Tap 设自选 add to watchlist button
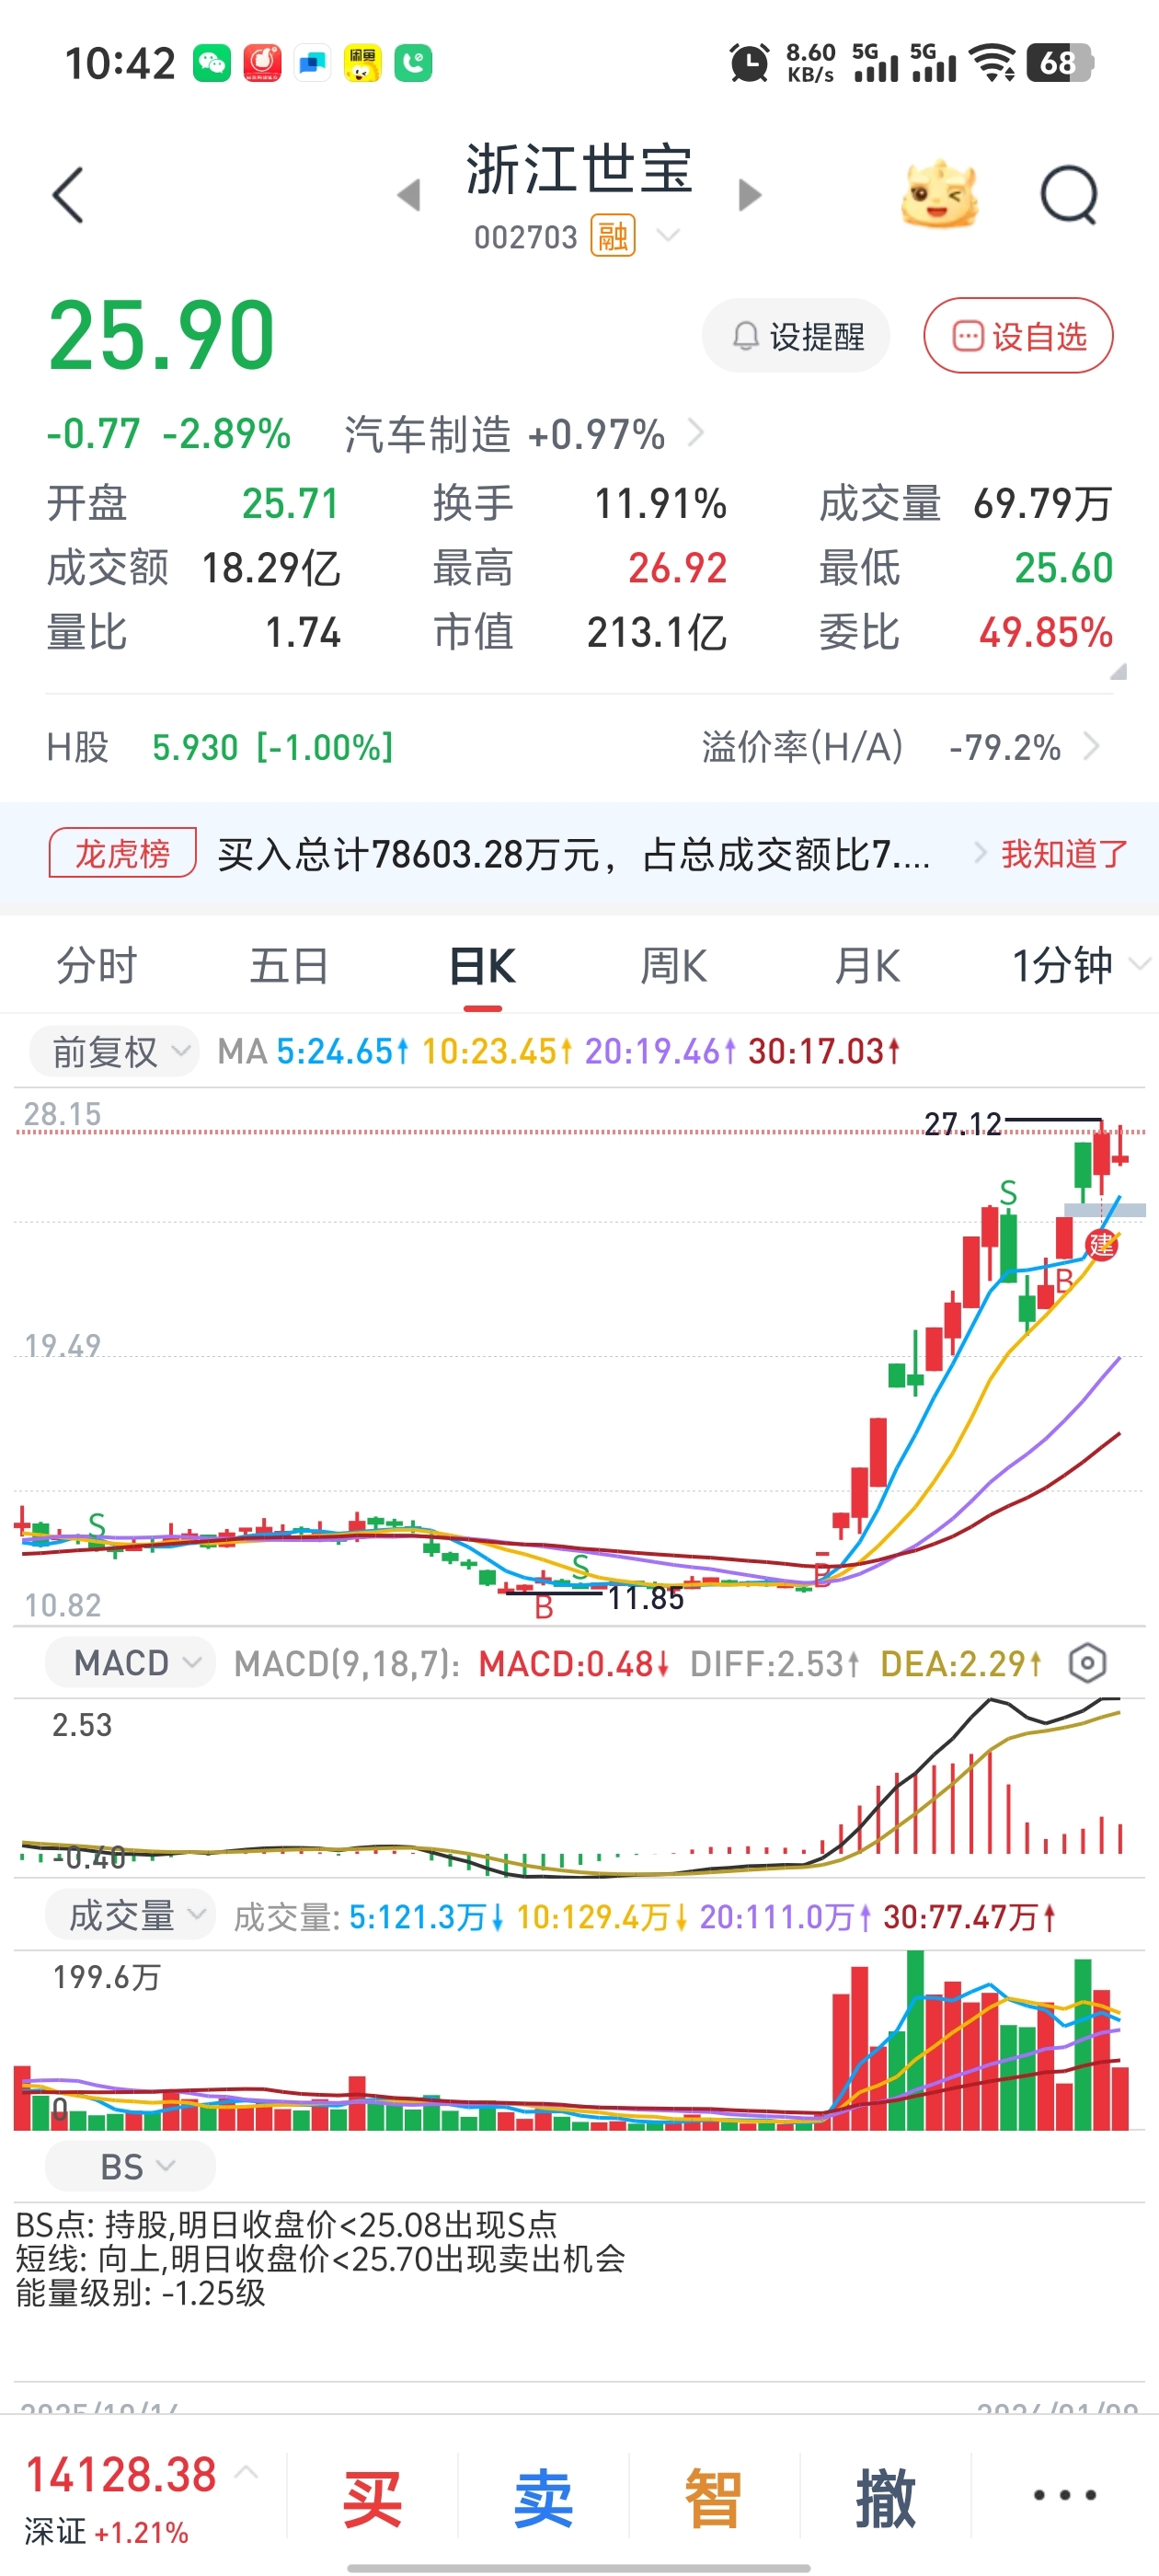The width and height of the screenshot is (1159, 2576). click(1018, 336)
